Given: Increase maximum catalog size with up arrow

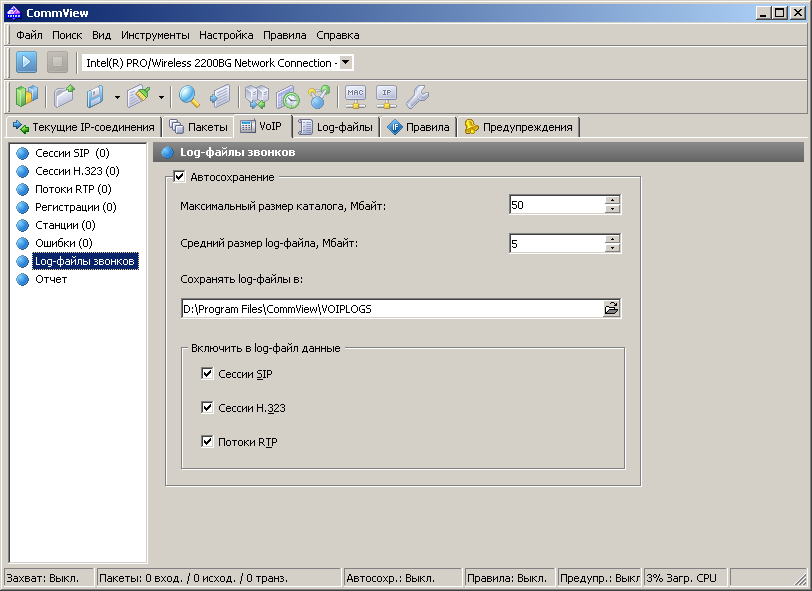Looking at the screenshot, I should pyautogui.click(x=612, y=200).
